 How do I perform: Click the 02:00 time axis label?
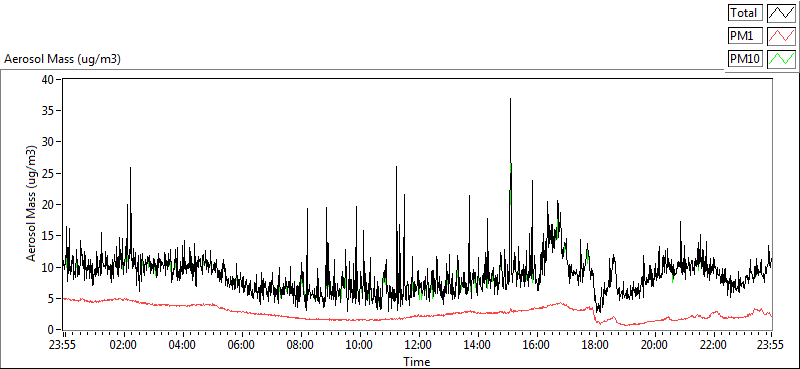coord(123,344)
